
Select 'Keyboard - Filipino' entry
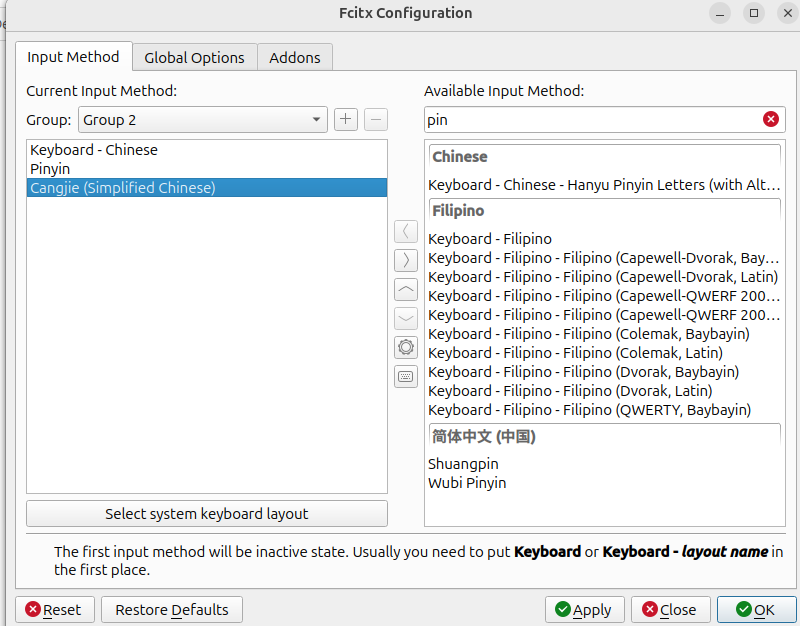pyautogui.click(x=605, y=239)
